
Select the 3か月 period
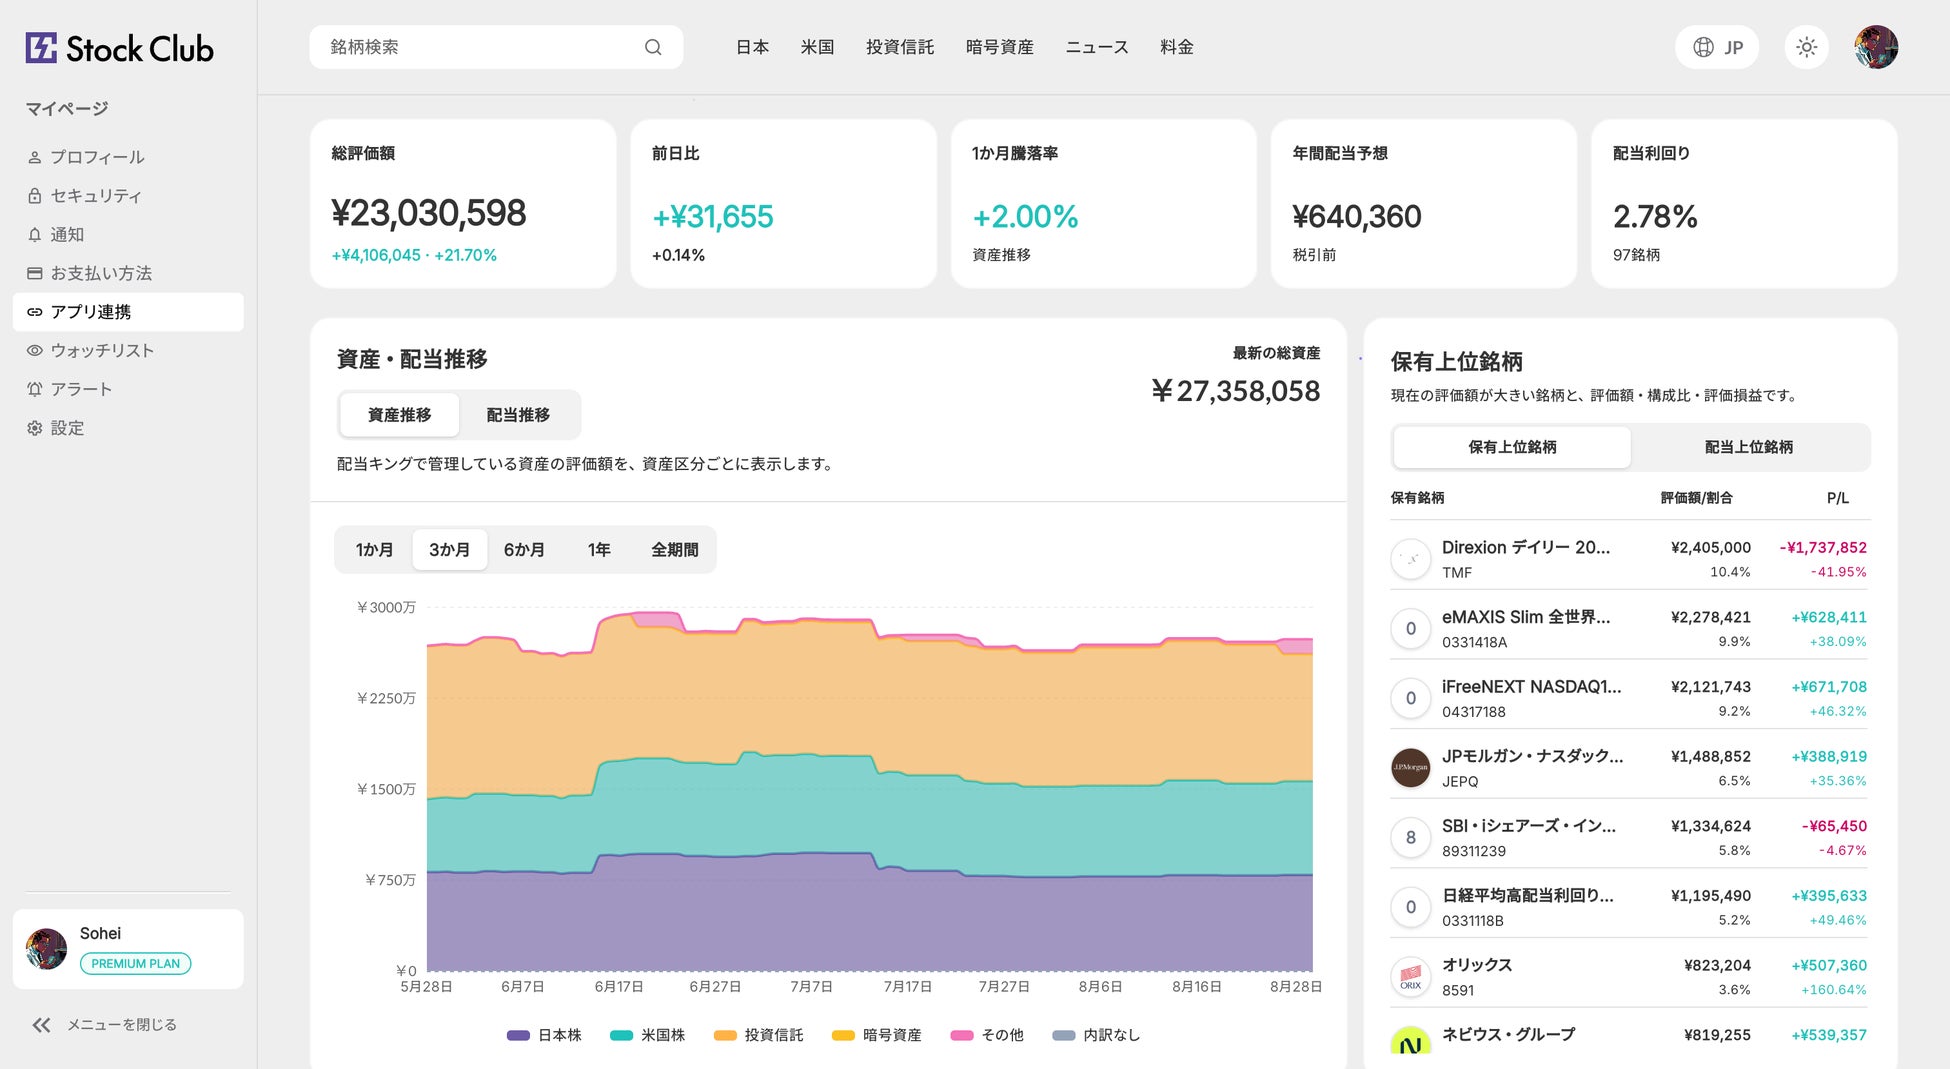point(449,550)
